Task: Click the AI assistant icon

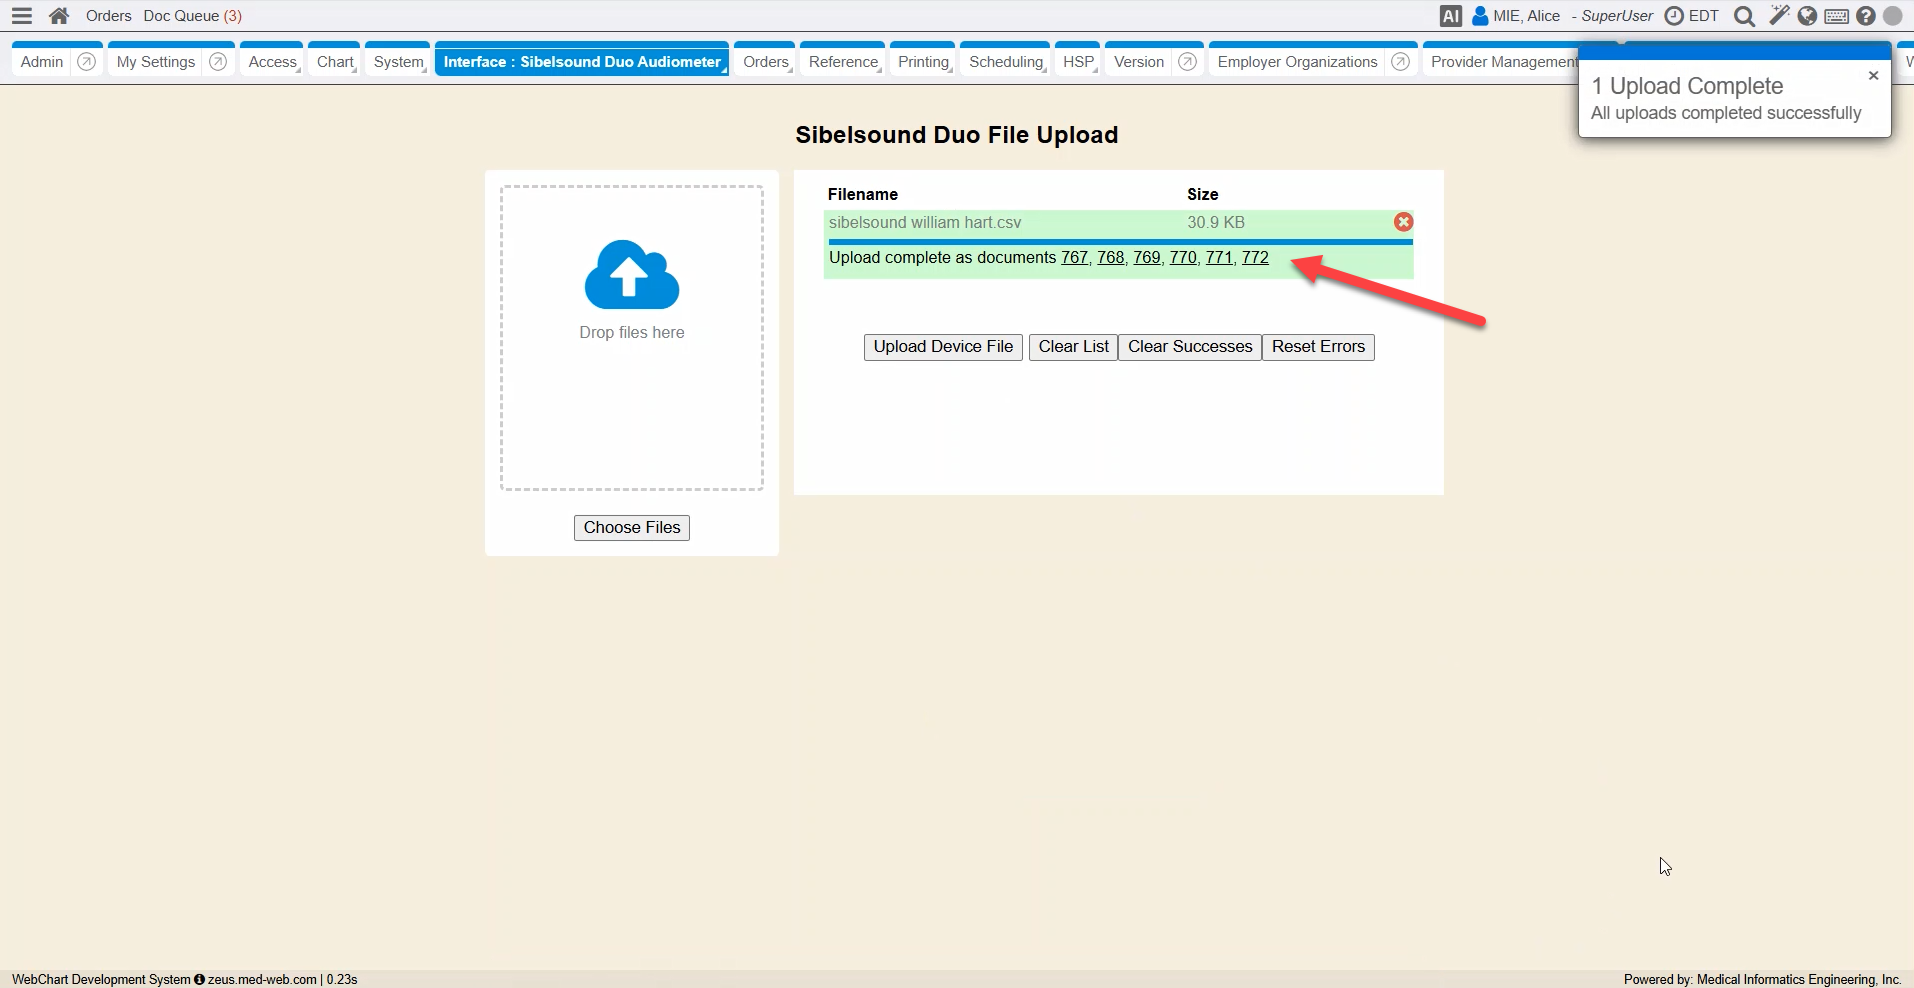Action: pyautogui.click(x=1450, y=16)
